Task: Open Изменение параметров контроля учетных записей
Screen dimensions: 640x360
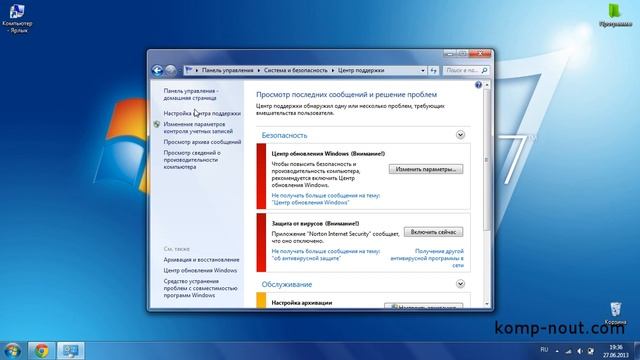Action: [198, 128]
